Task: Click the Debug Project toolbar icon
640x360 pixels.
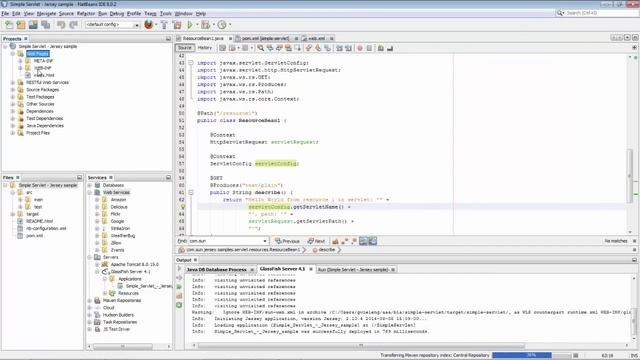Action: coord(205,25)
